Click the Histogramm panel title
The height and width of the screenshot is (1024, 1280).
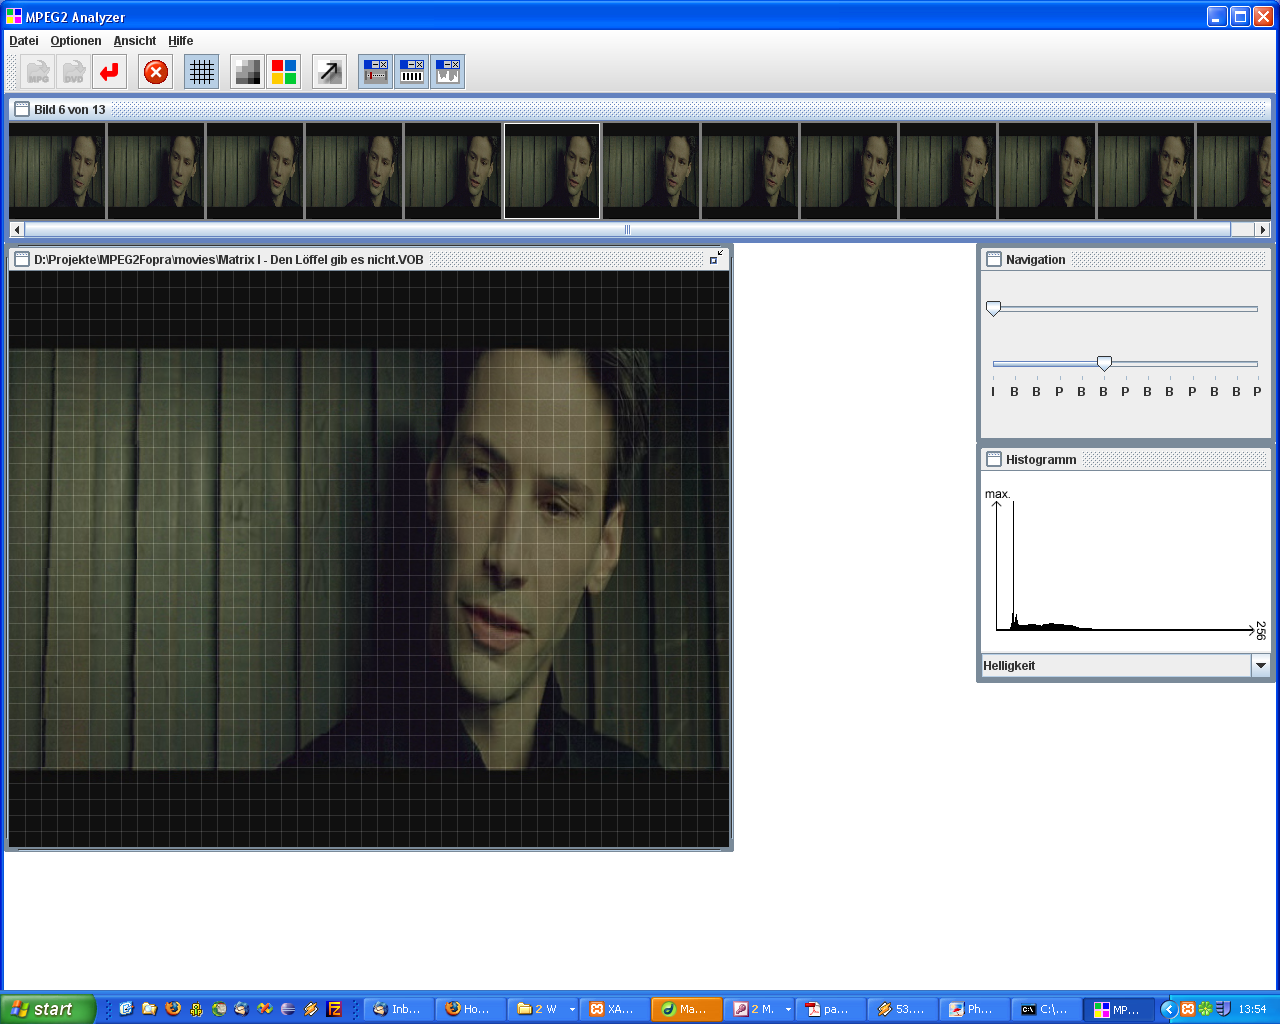click(x=1041, y=460)
